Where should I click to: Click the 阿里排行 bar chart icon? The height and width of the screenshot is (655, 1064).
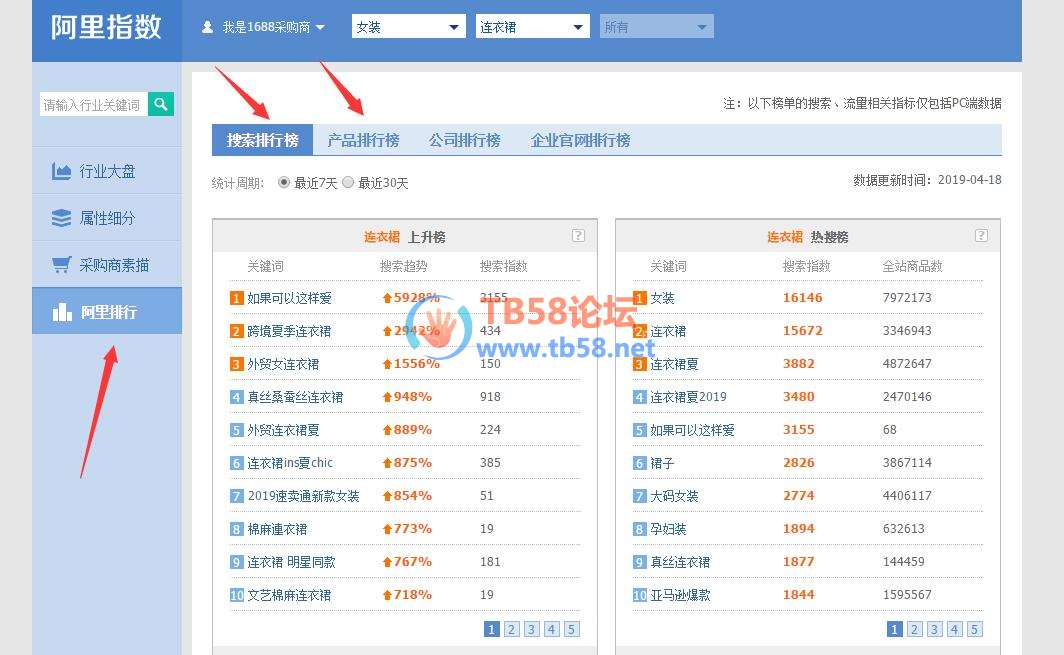(x=62, y=312)
